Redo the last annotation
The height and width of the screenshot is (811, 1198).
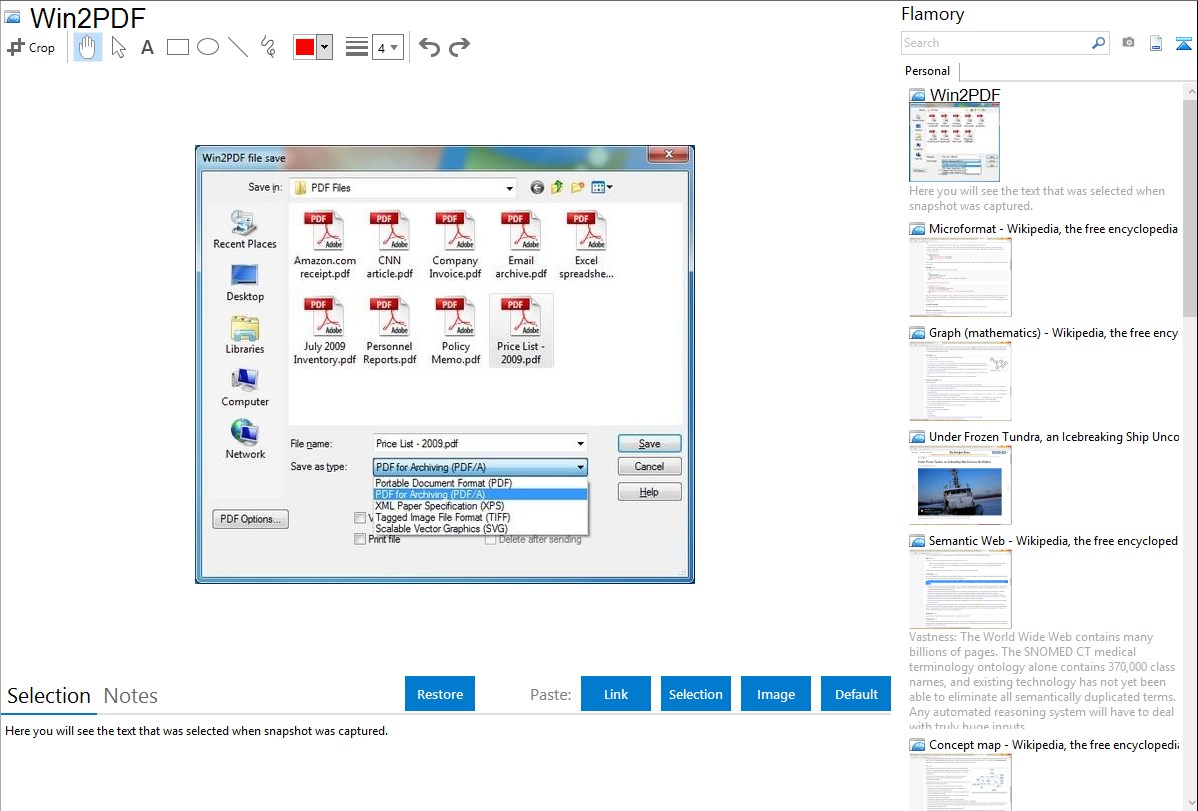click(459, 47)
